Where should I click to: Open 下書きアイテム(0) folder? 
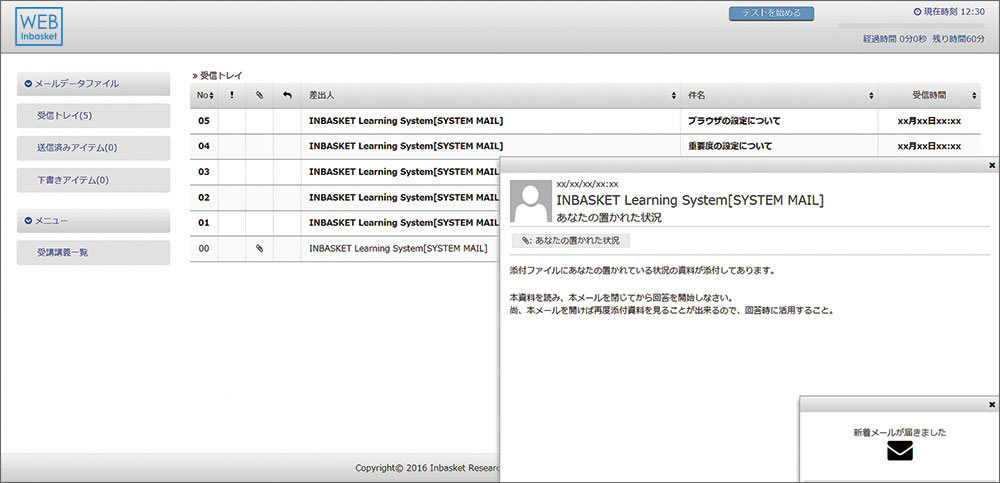click(x=94, y=180)
